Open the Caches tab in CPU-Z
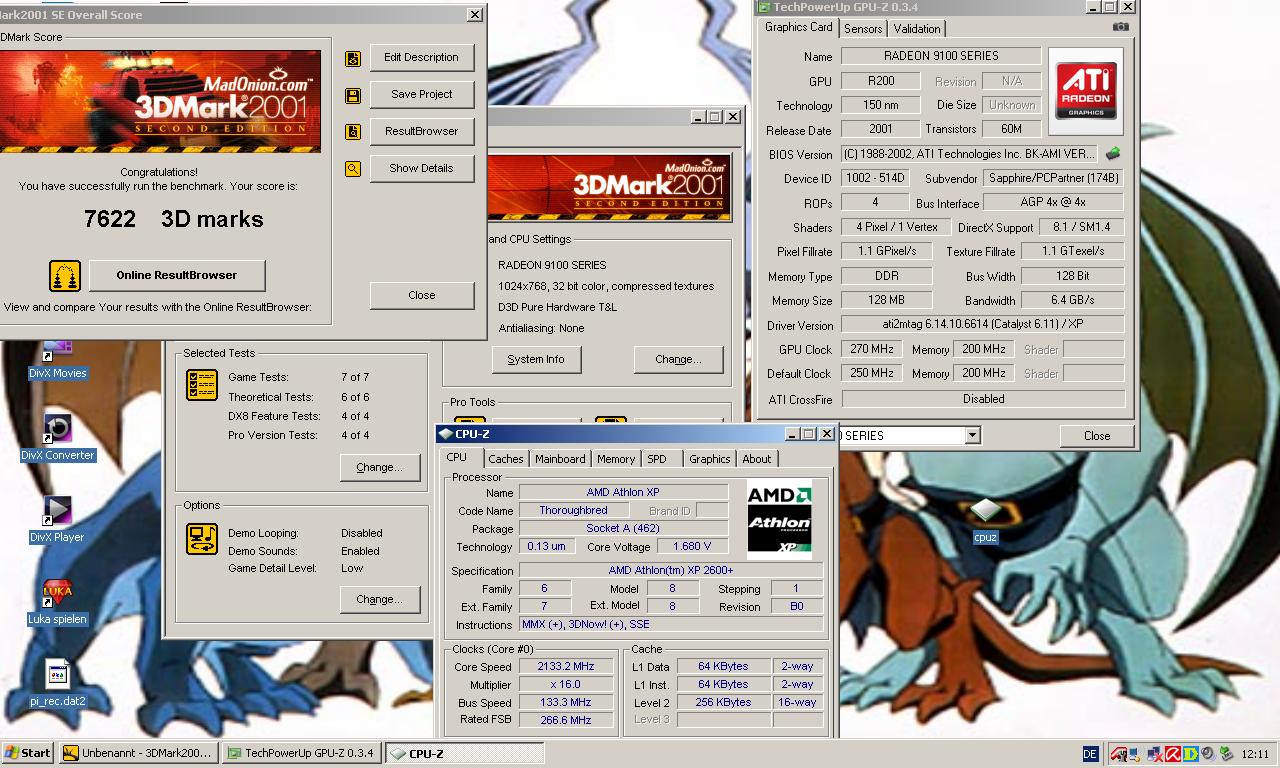This screenshot has height=768, width=1280. 506,459
